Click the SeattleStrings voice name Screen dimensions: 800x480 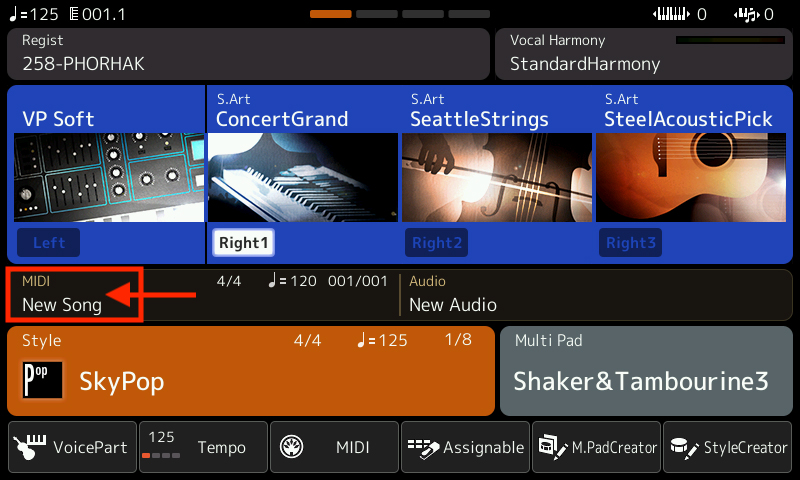[479, 119]
